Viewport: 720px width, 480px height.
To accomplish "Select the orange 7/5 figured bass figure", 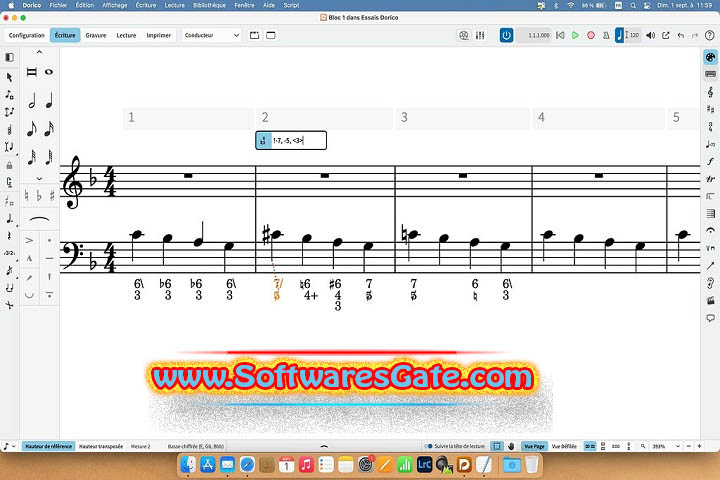I will (x=278, y=290).
